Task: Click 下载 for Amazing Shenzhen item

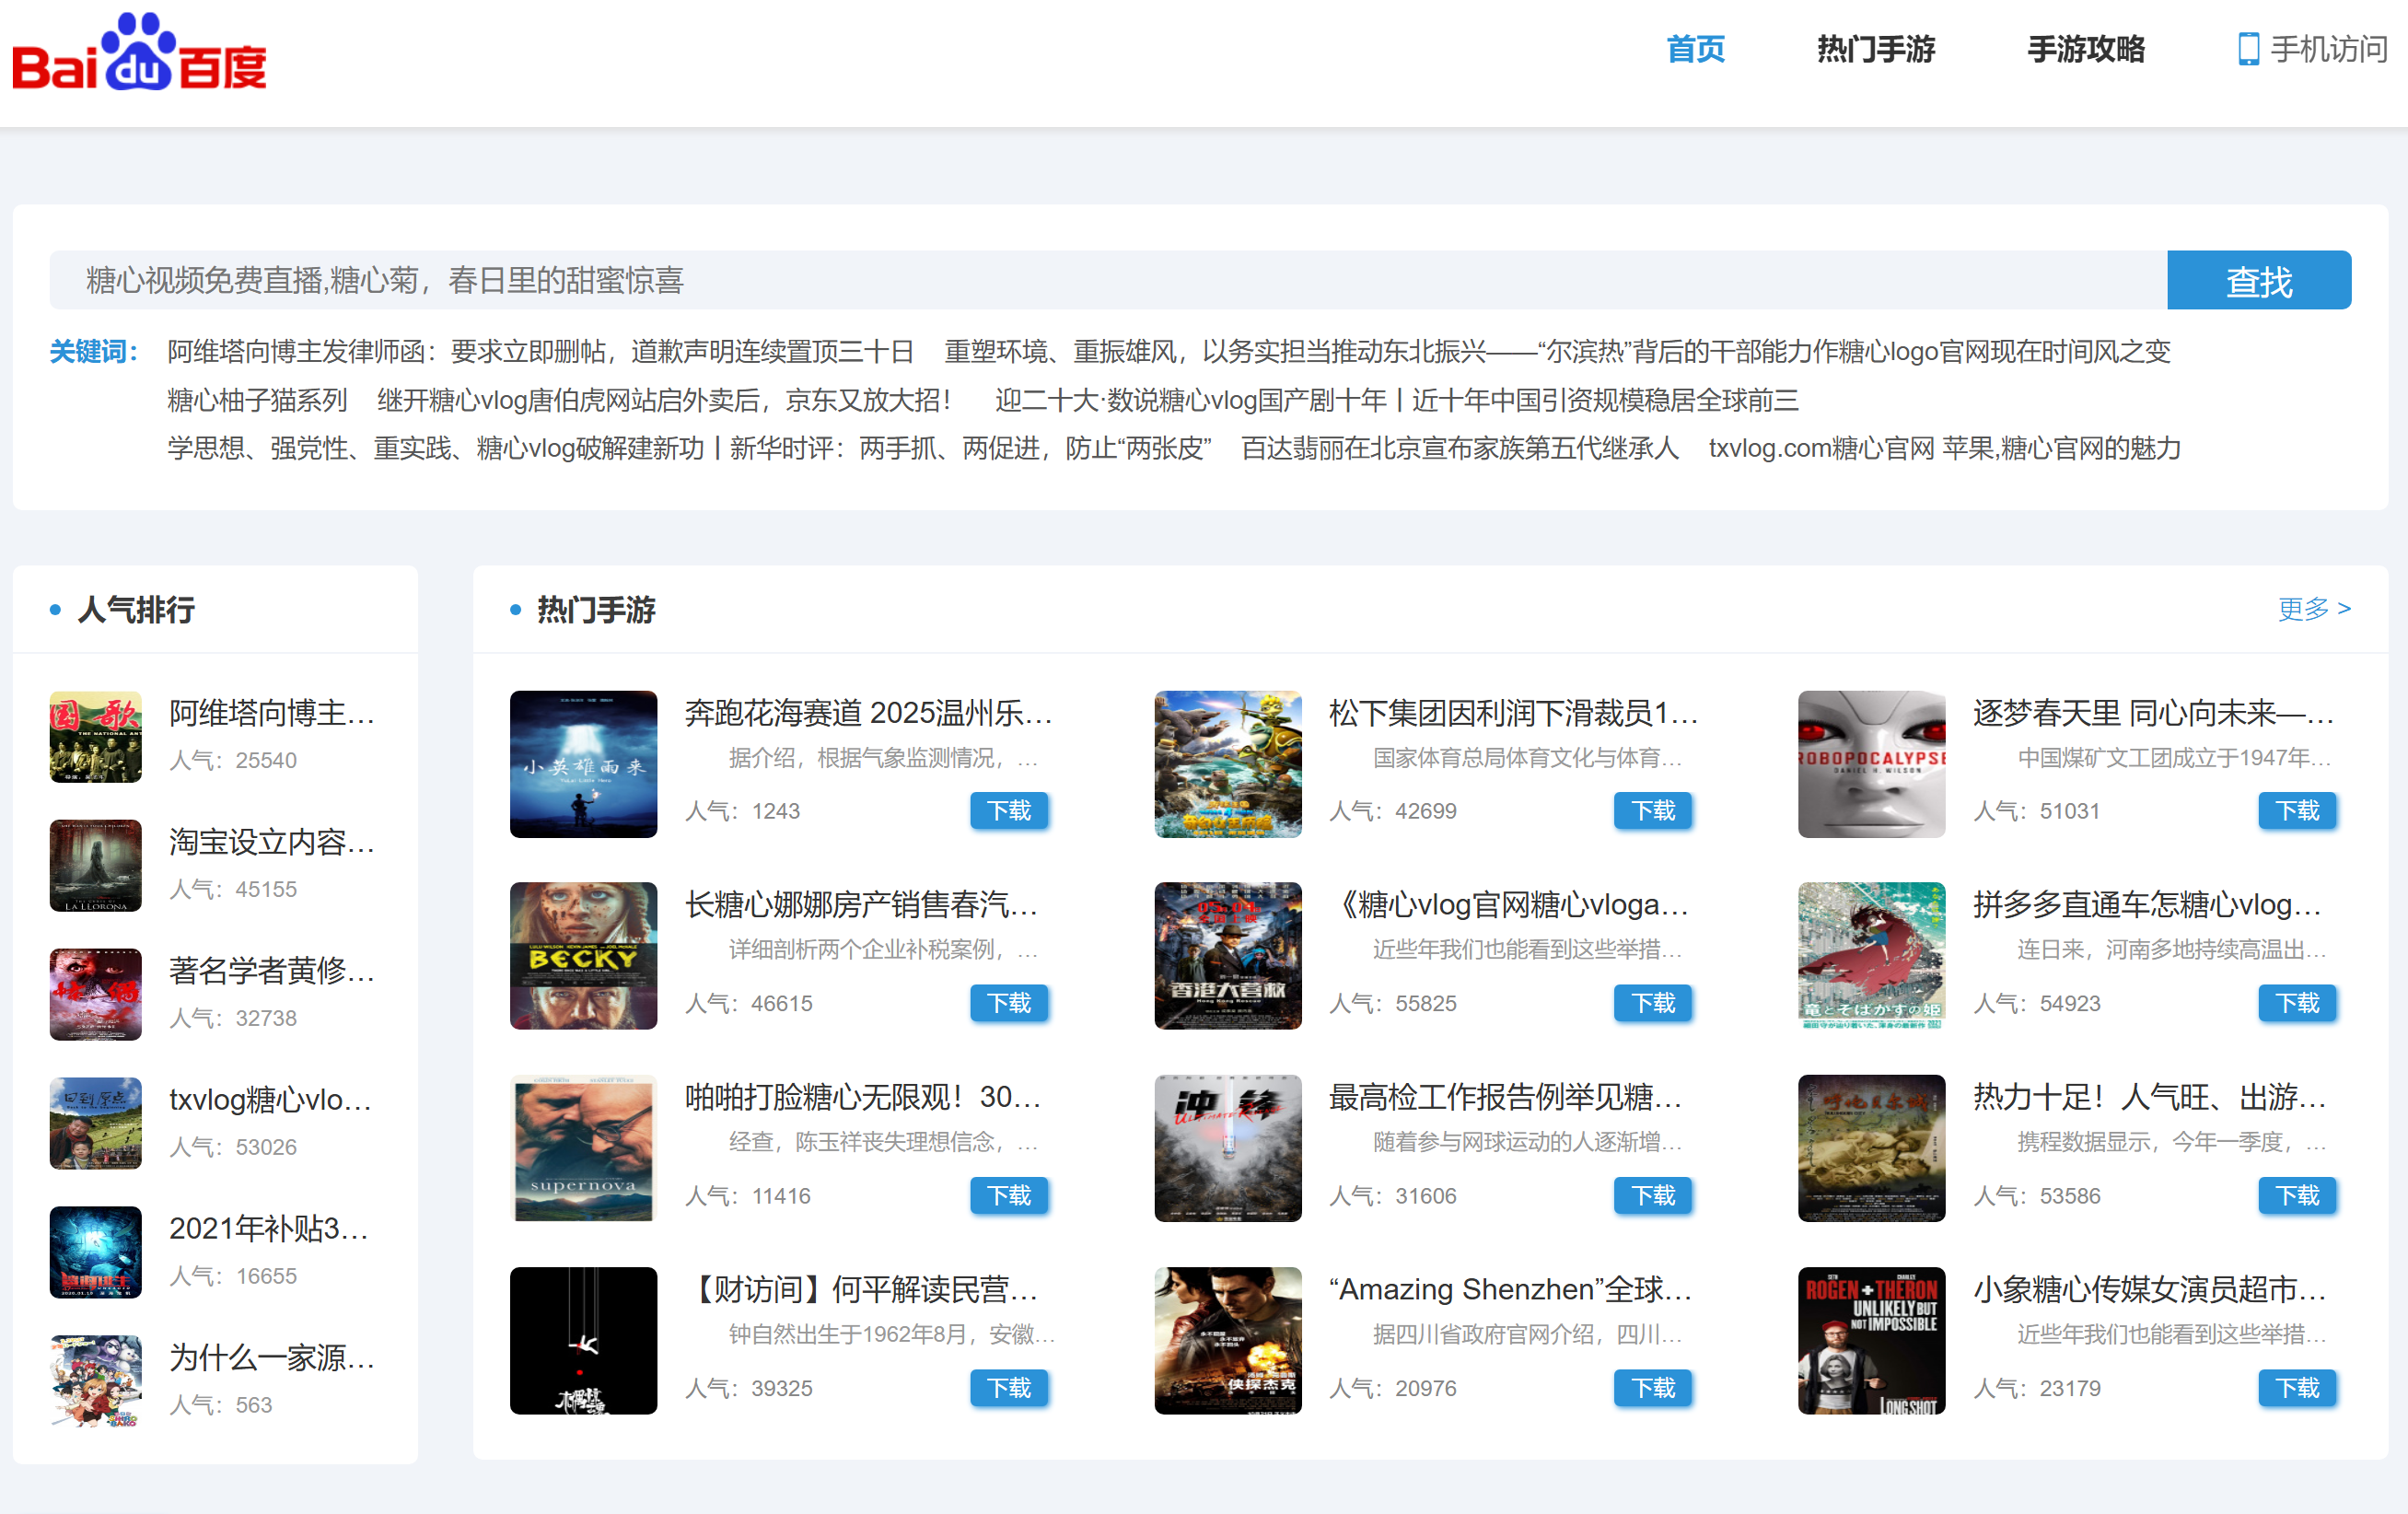Action: coord(1652,1388)
